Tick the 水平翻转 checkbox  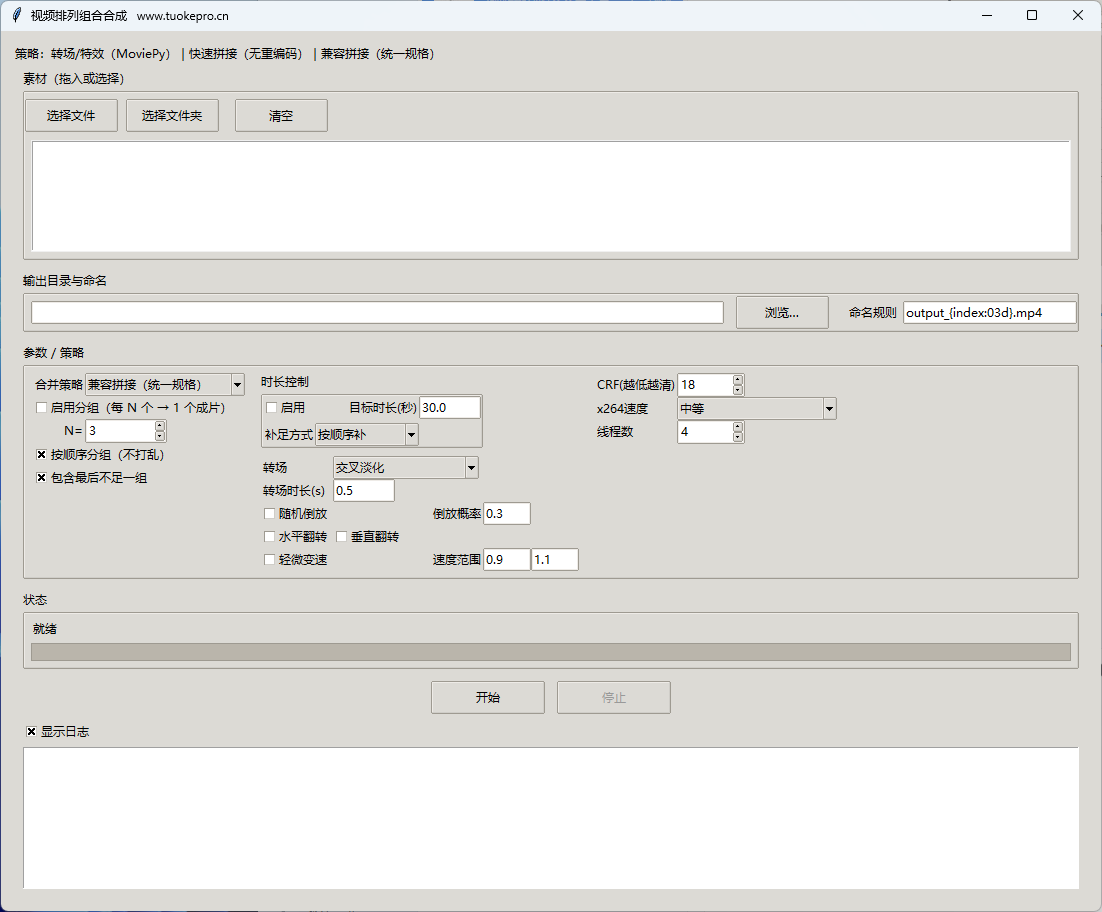point(269,537)
